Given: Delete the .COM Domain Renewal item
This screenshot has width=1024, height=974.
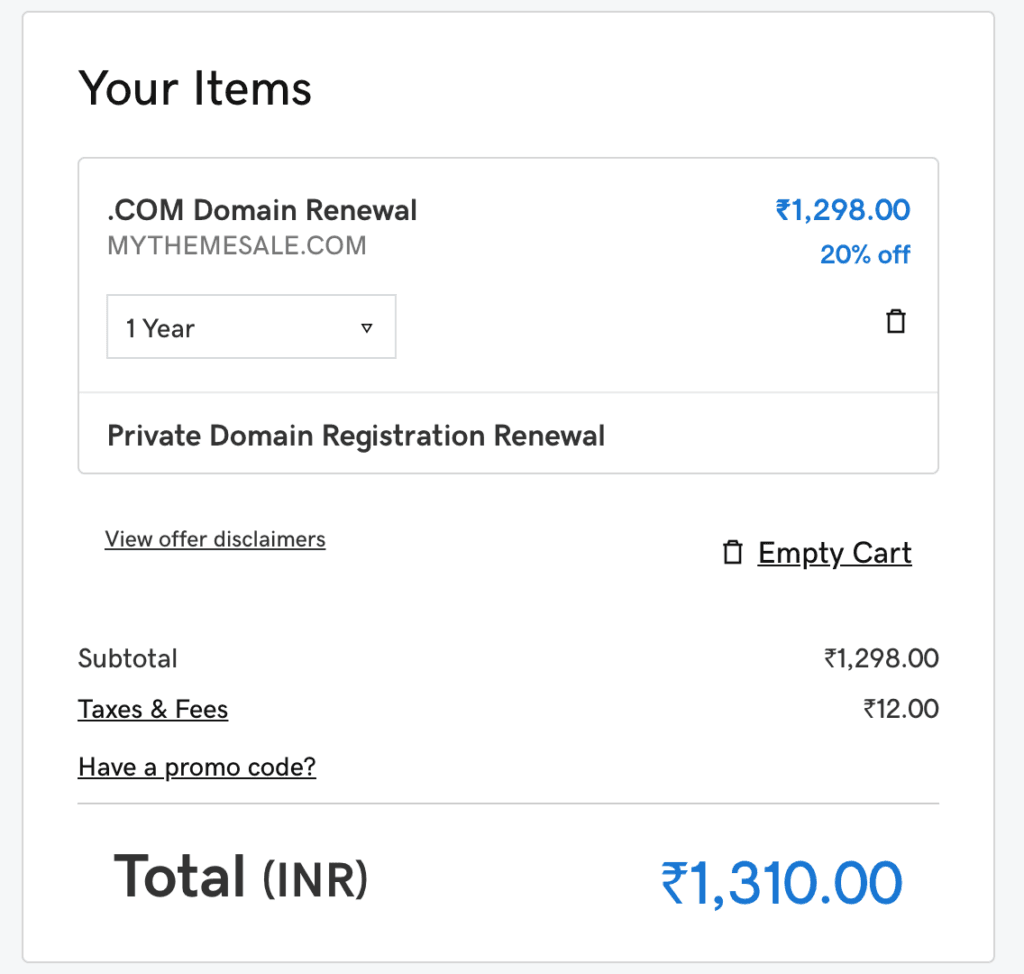Looking at the screenshot, I should [x=896, y=322].
